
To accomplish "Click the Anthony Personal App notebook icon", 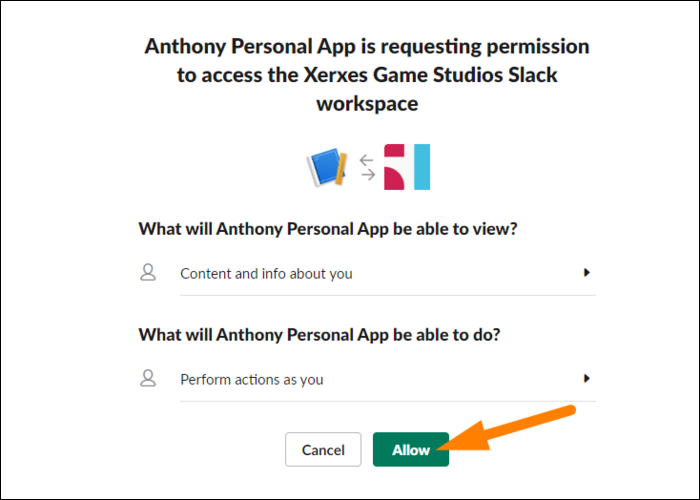I will [x=323, y=168].
